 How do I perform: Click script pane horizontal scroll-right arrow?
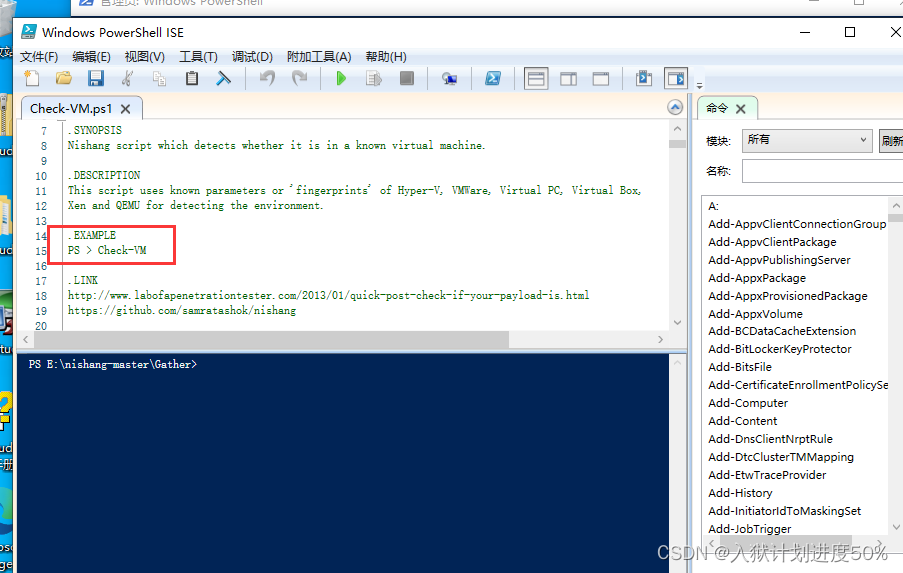[x=661, y=340]
